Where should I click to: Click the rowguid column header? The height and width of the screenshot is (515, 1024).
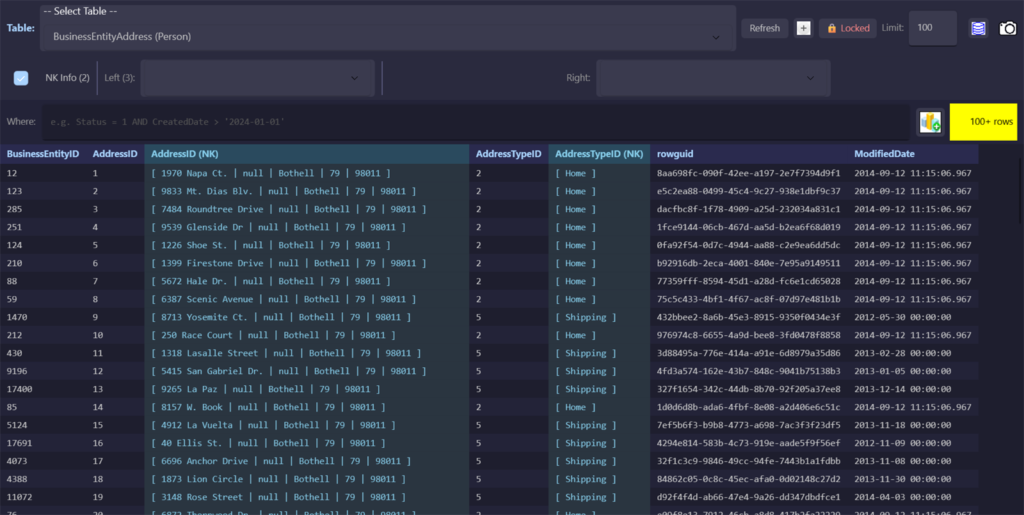(748, 154)
